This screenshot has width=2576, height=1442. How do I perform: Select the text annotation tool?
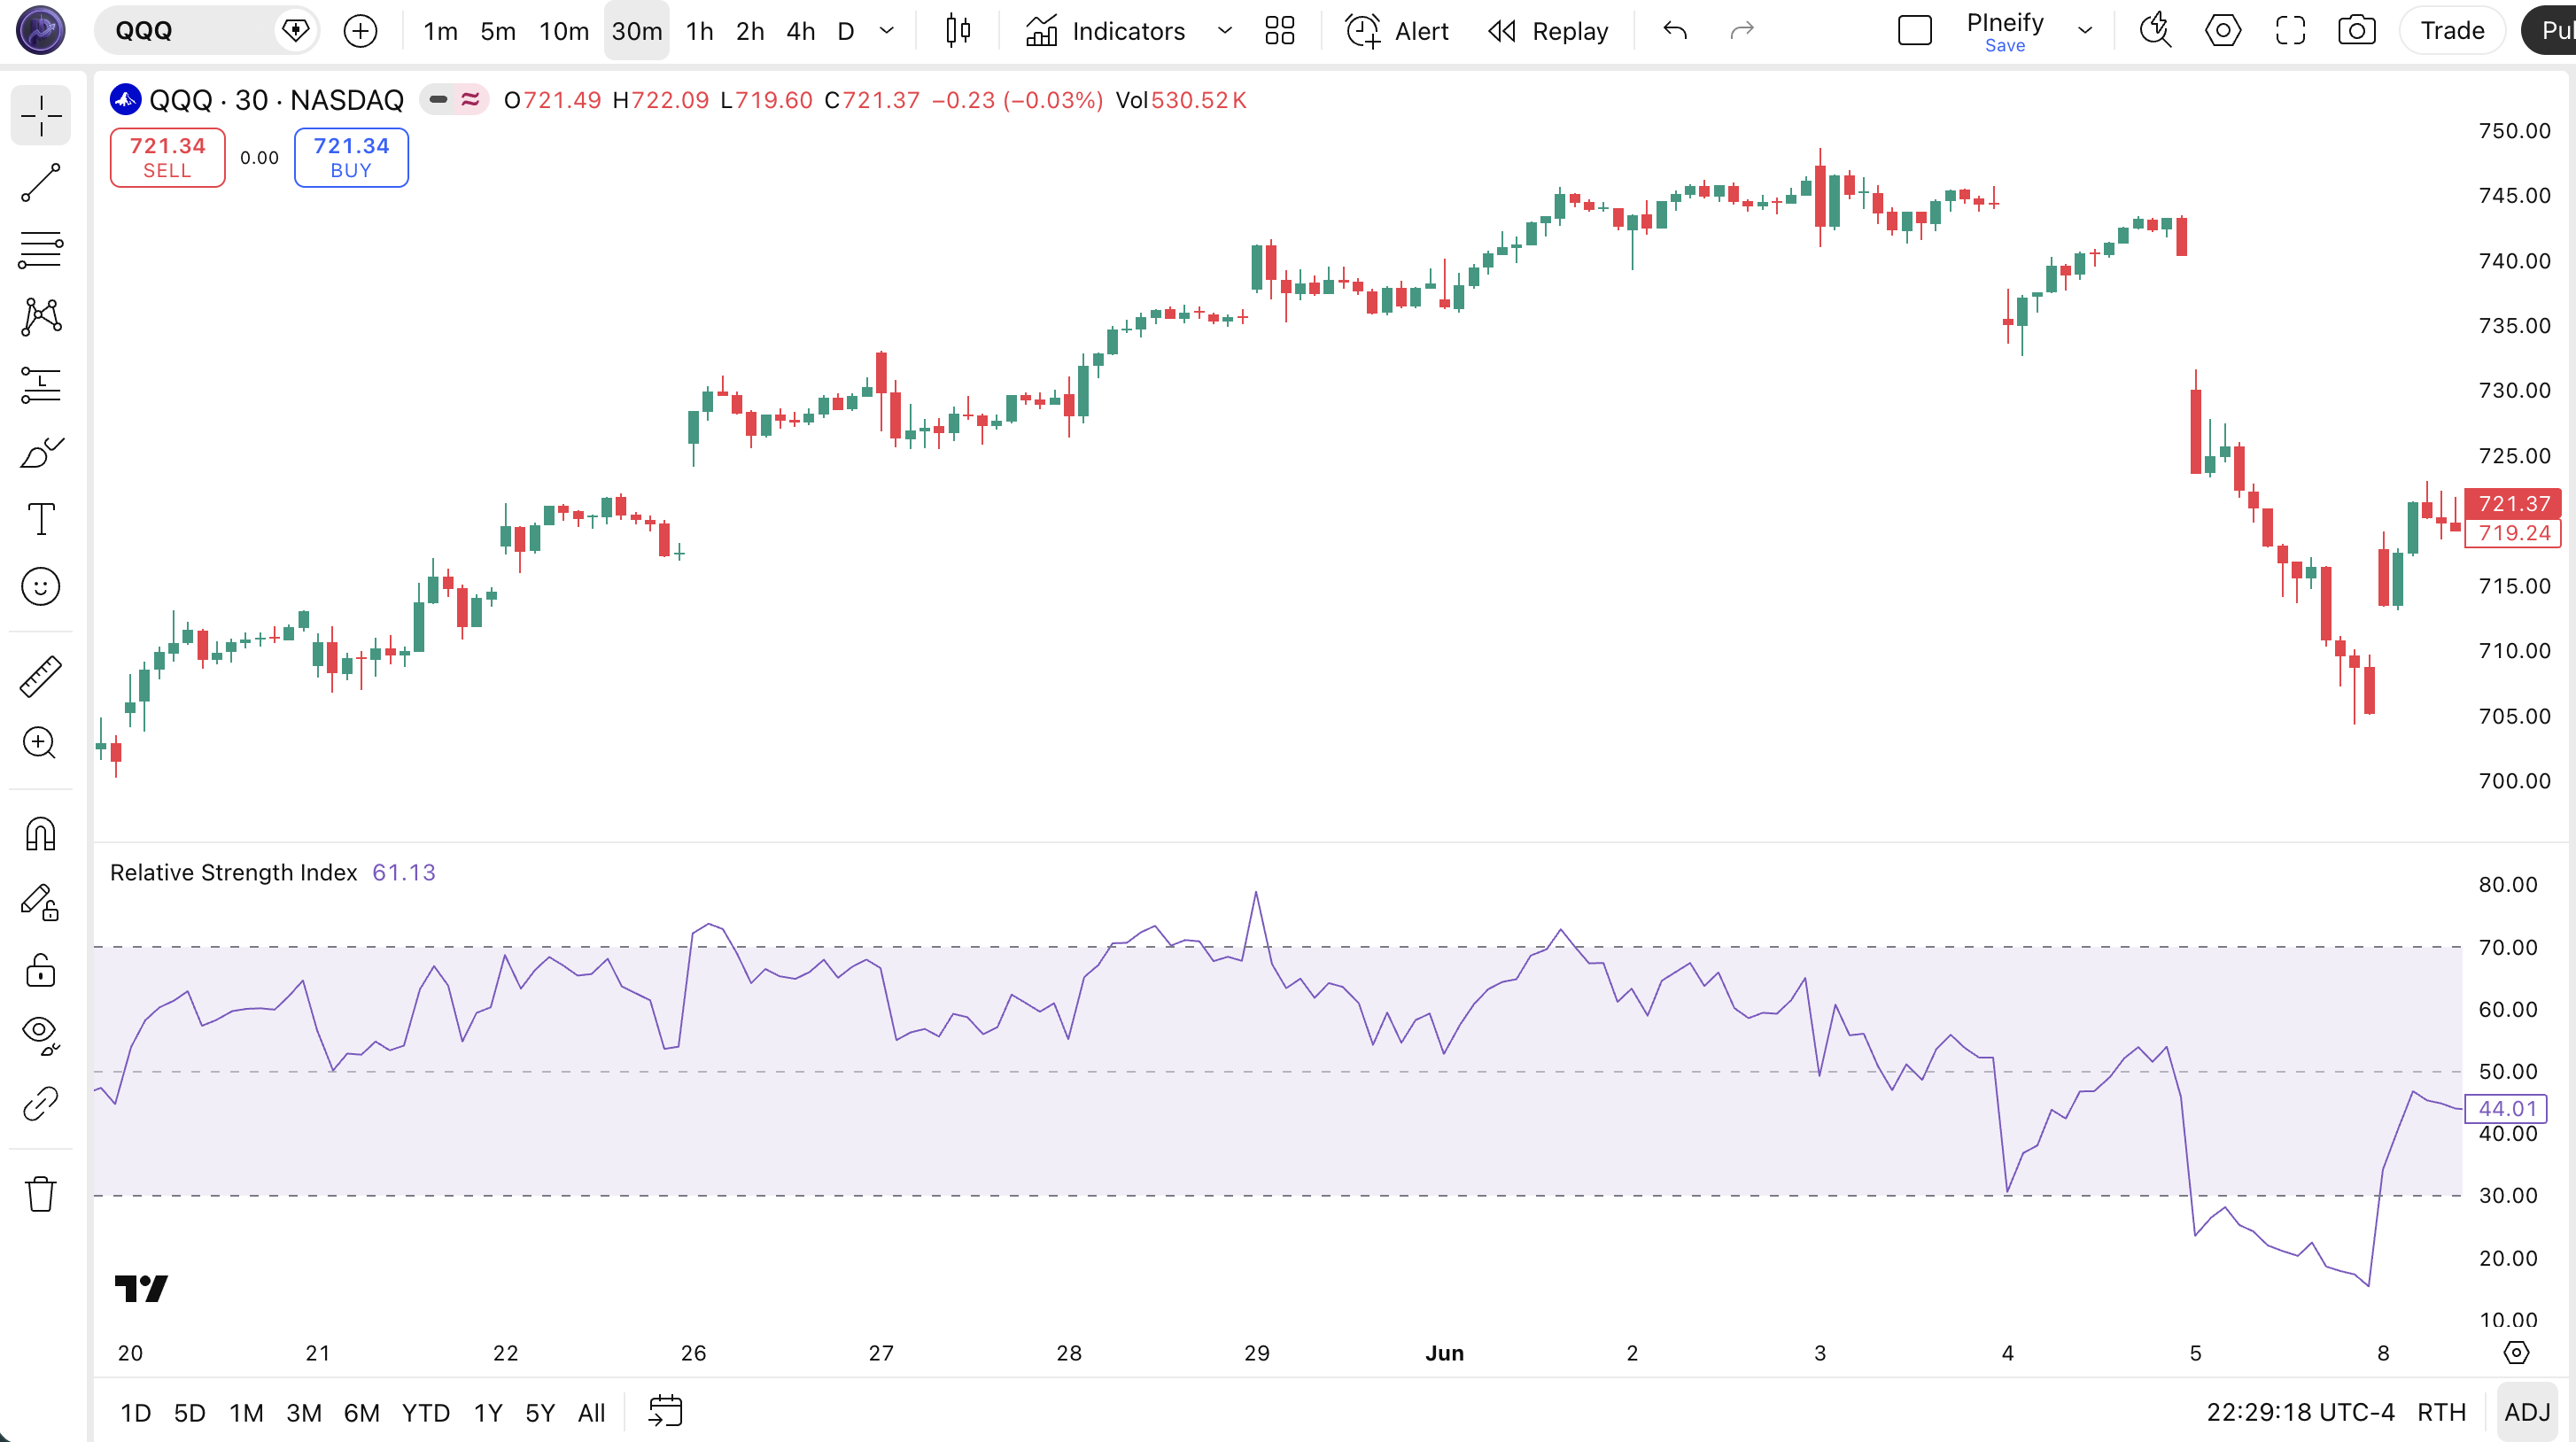click(x=41, y=519)
